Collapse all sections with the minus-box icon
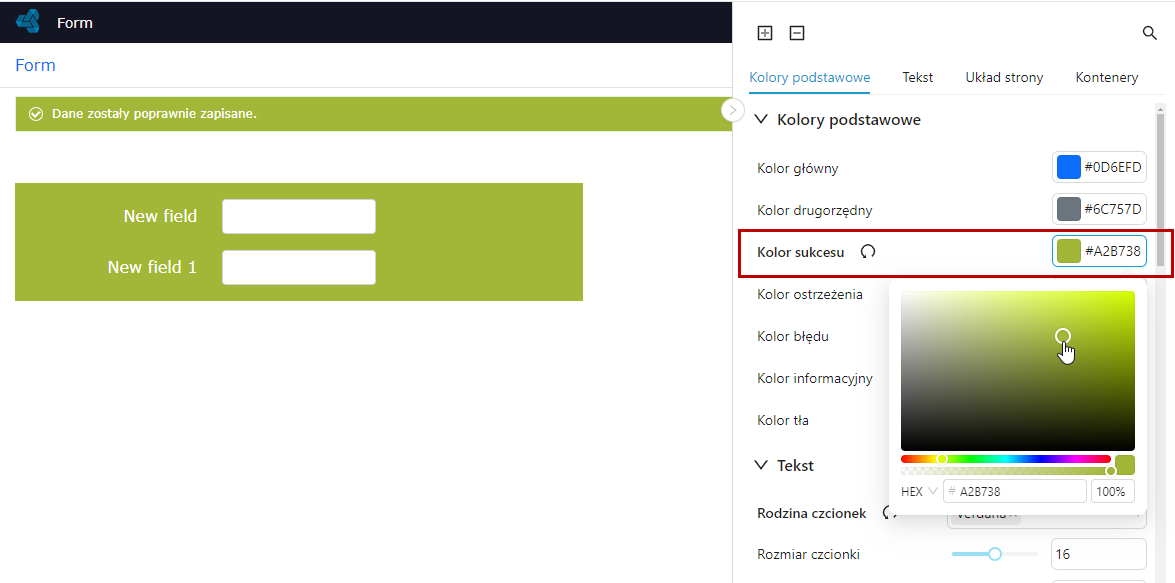Viewport: 1175px width, 583px height. (x=797, y=33)
